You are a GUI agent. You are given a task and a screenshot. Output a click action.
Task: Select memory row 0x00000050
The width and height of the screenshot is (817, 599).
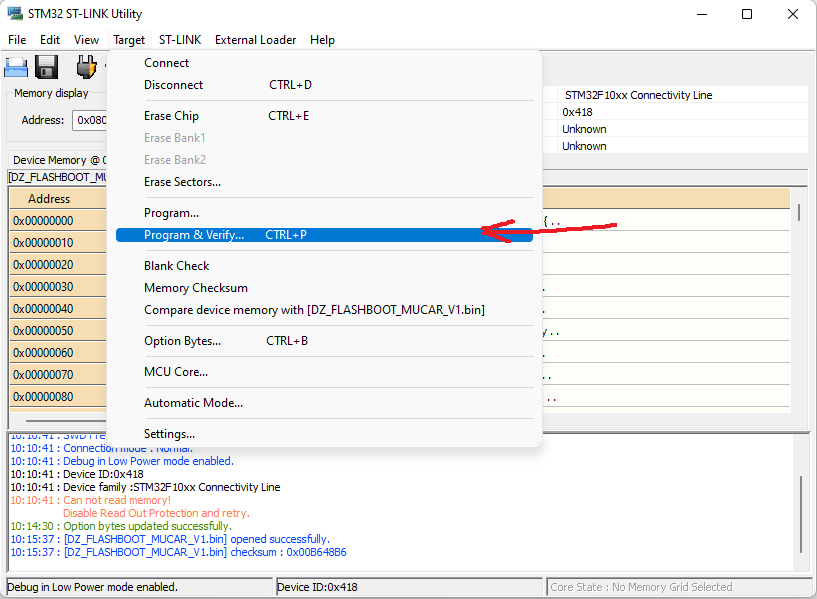[57, 331]
